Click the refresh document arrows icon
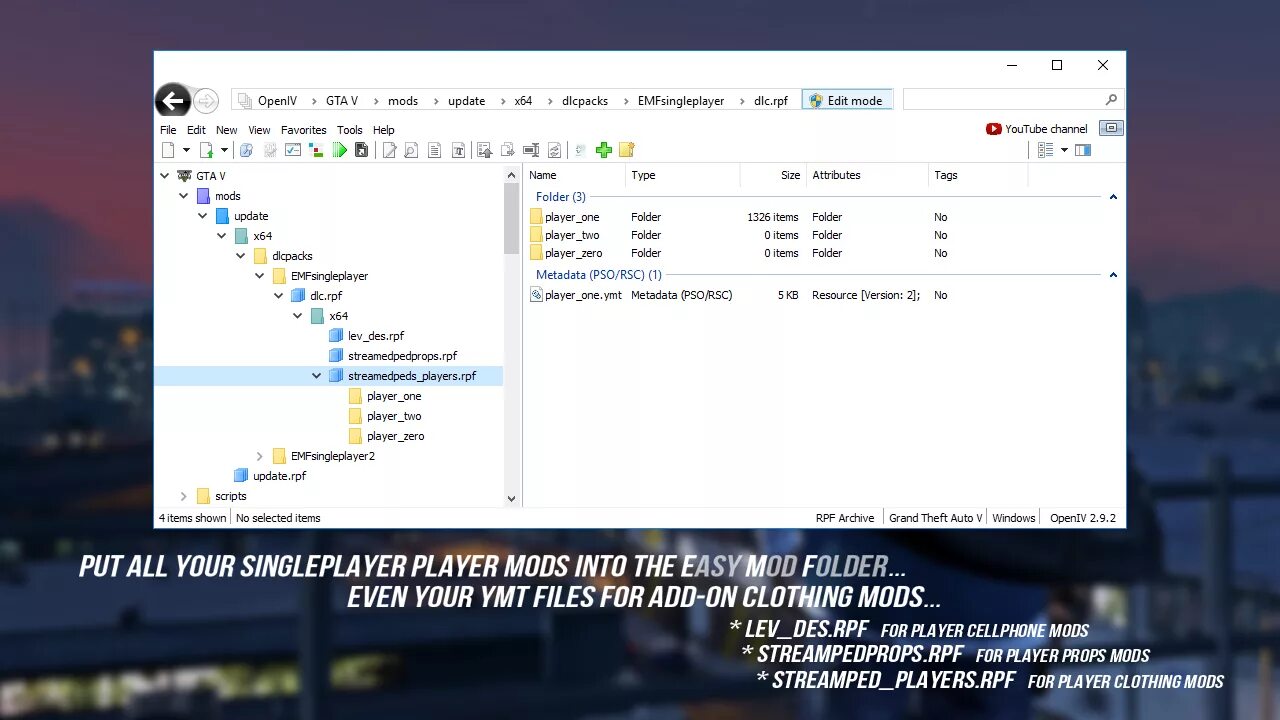This screenshot has width=1280, height=720. (555, 150)
